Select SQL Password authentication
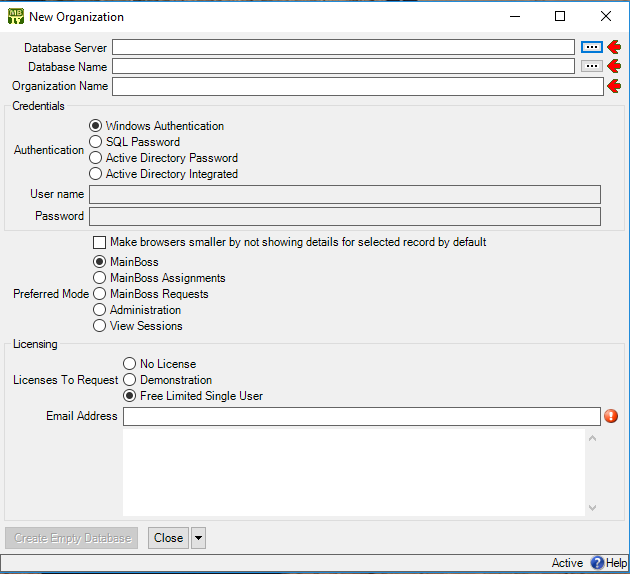This screenshot has height=574, width=630. (135, 142)
